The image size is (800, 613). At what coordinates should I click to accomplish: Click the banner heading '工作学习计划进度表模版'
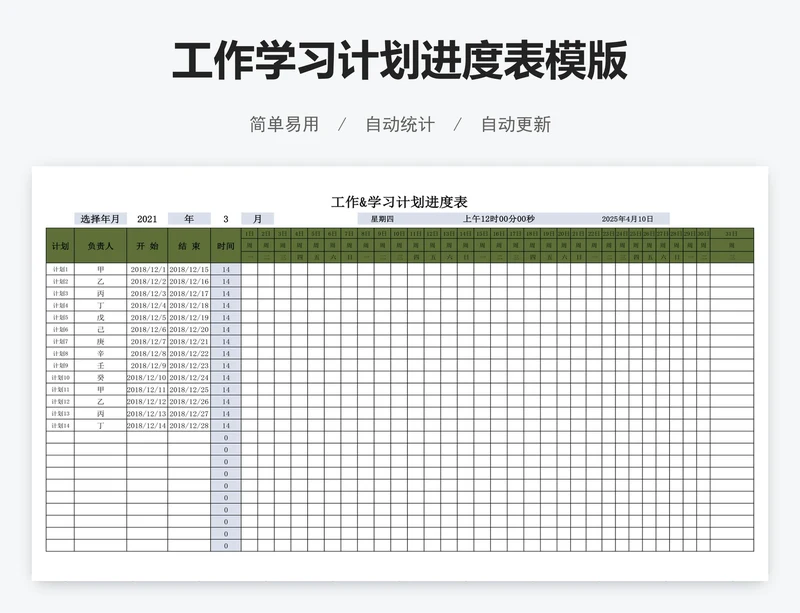[400, 61]
